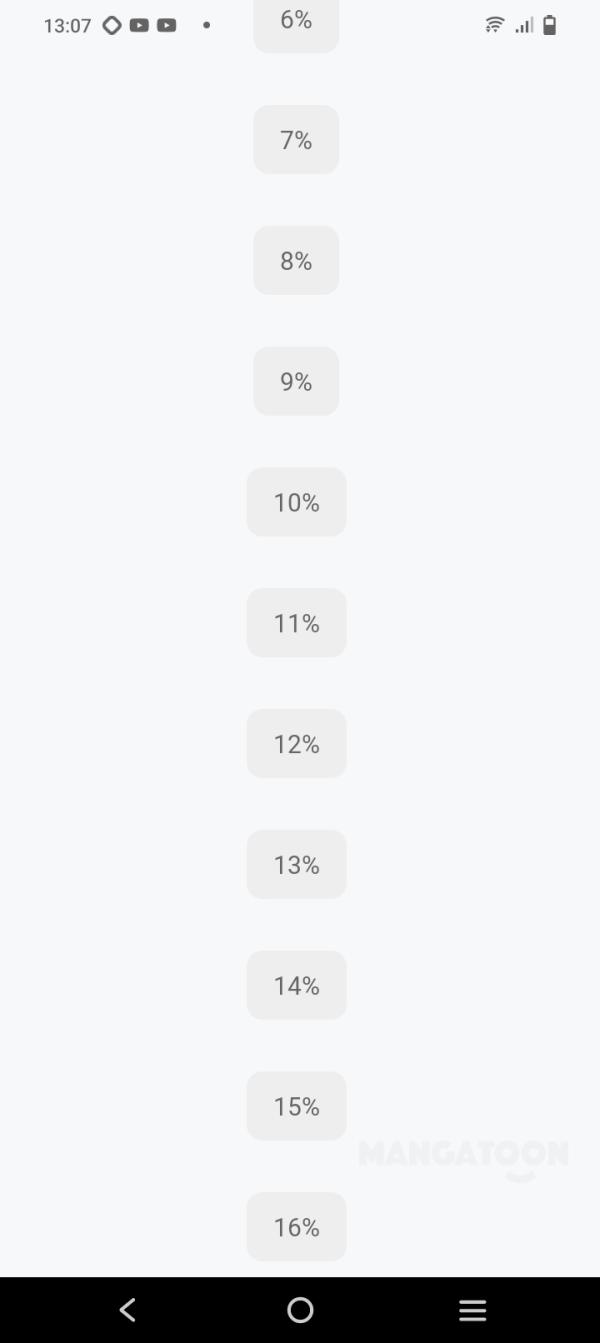Tap the Wi-Fi status icon

(494, 25)
